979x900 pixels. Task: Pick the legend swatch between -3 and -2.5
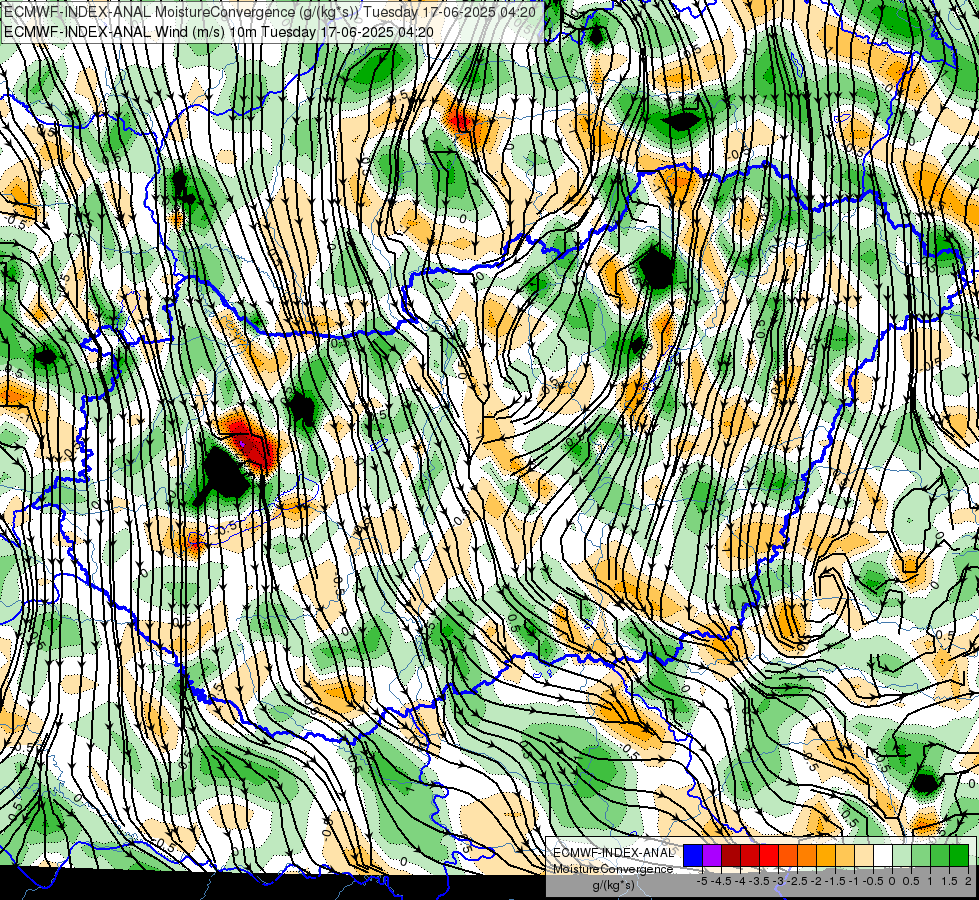788,855
